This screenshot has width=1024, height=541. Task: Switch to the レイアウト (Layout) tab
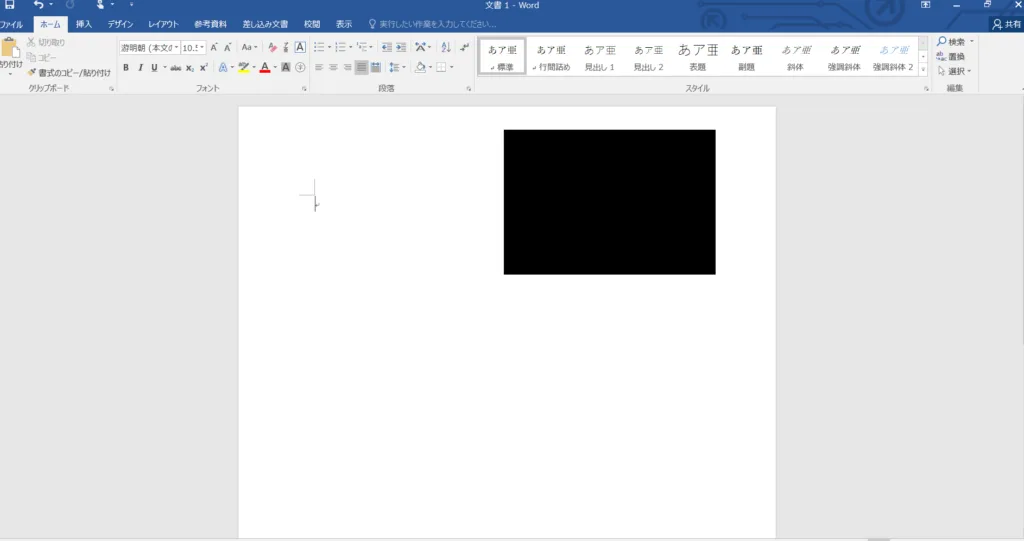click(x=164, y=23)
